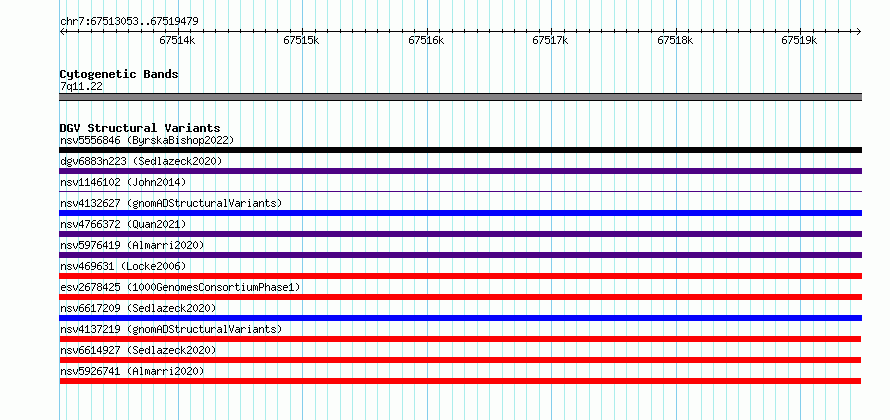Open the nsv6617209 (Sedlazeck2020) variant label
Screen dimensions: 890x420
click(138, 308)
